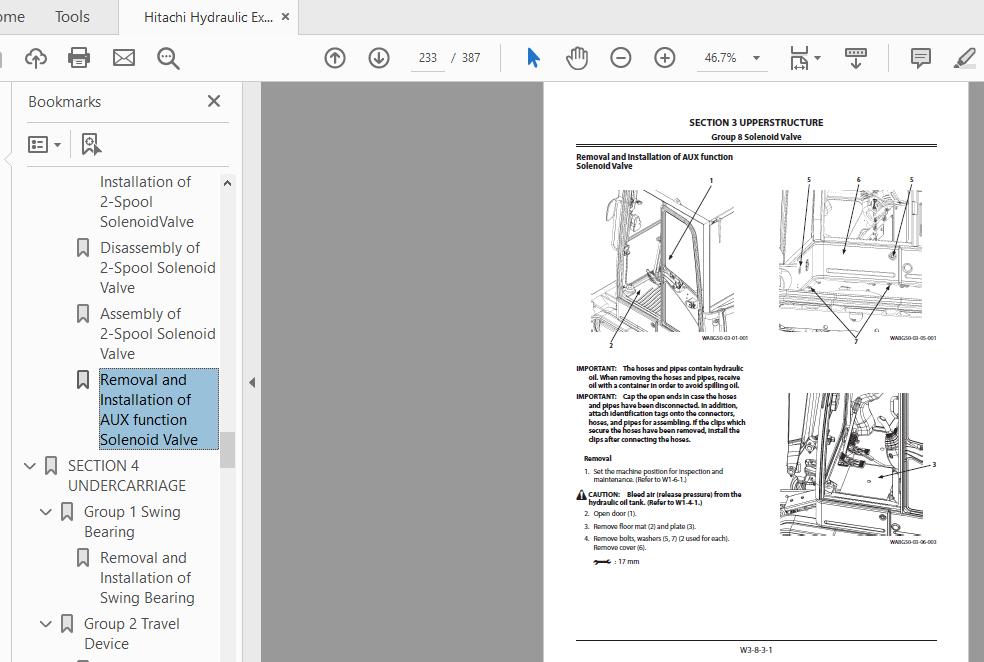984x662 pixels.
Task: Click the page number field 233
Action: [x=427, y=58]
